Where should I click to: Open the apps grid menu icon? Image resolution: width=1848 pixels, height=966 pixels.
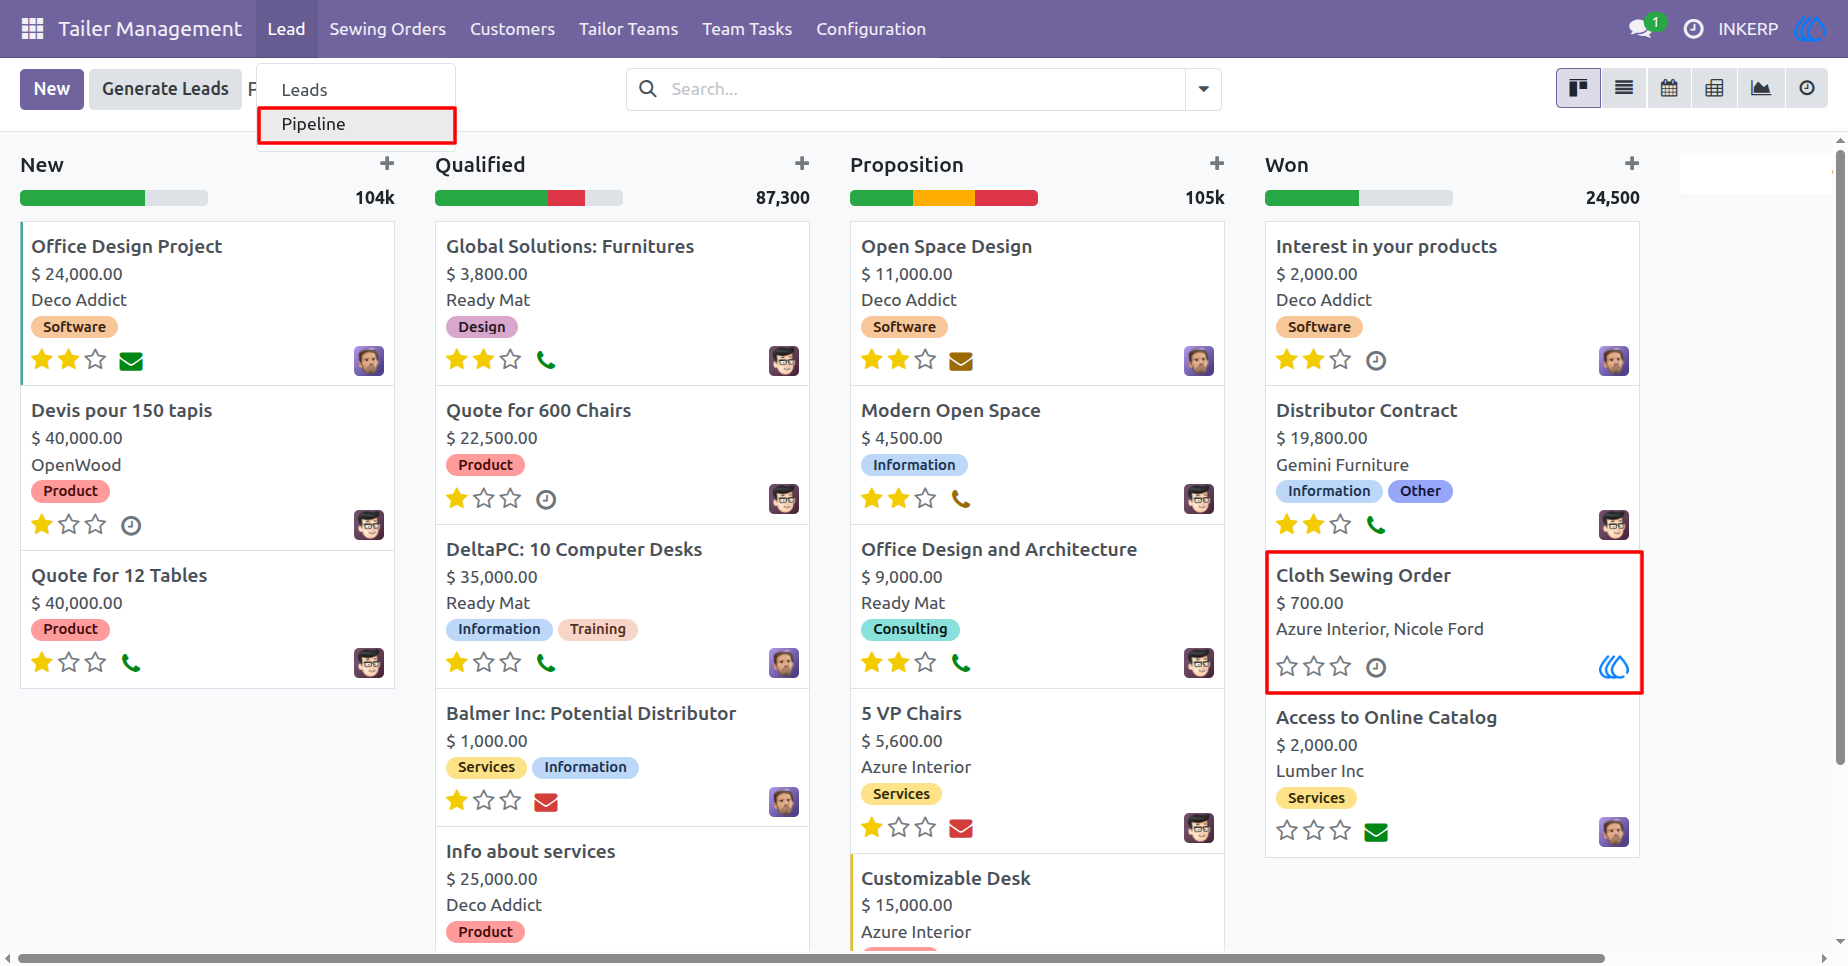coord(32,29)
